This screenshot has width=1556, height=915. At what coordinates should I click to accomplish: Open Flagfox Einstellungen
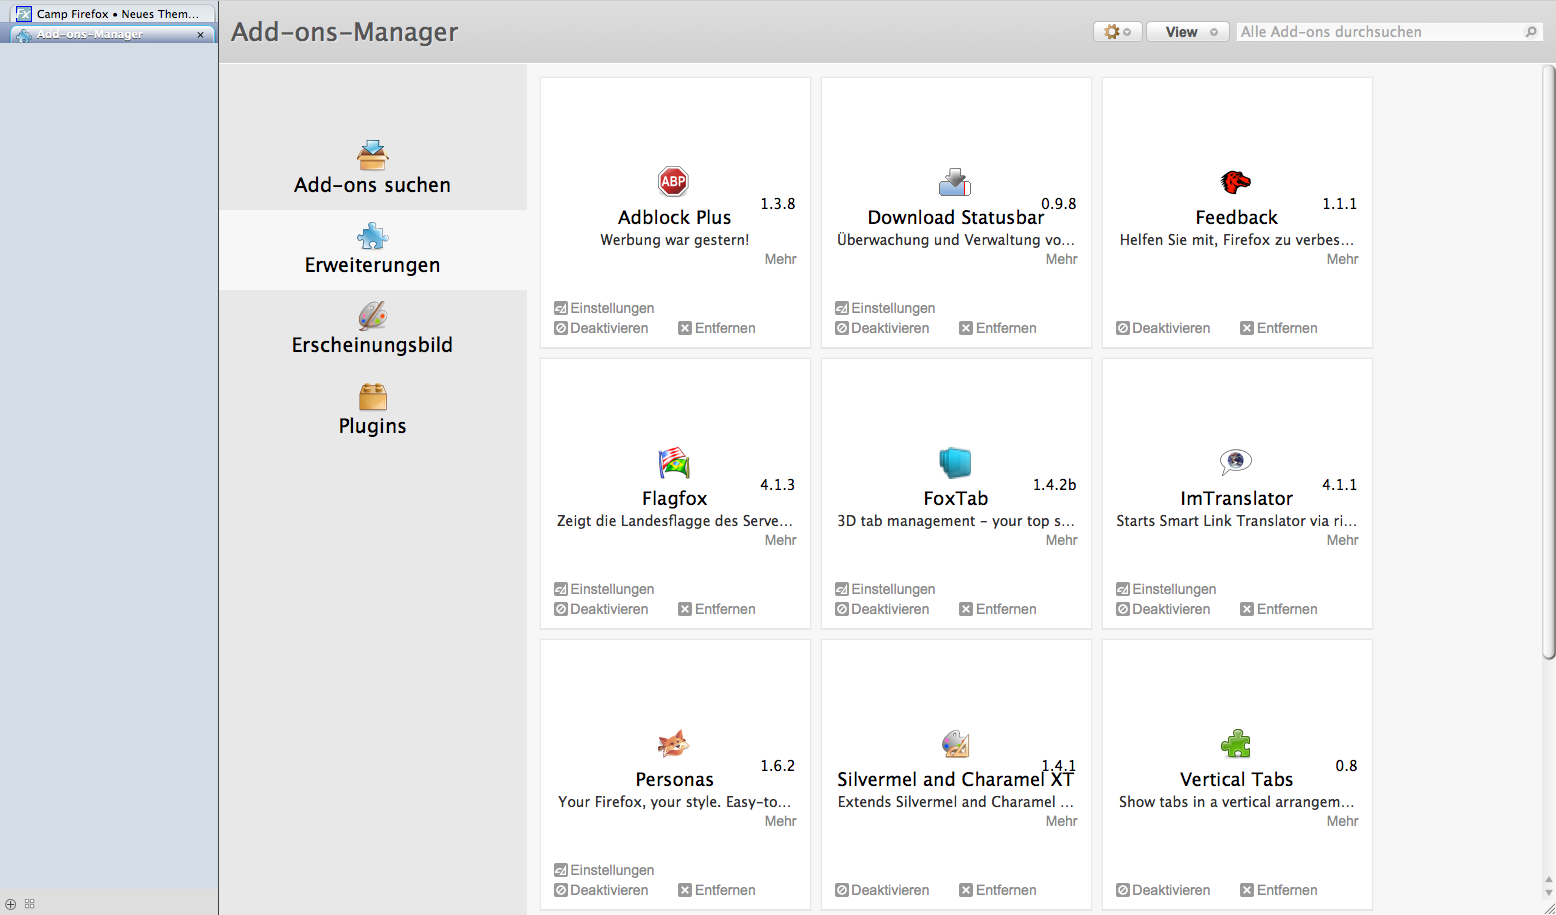tap(604, 589)
